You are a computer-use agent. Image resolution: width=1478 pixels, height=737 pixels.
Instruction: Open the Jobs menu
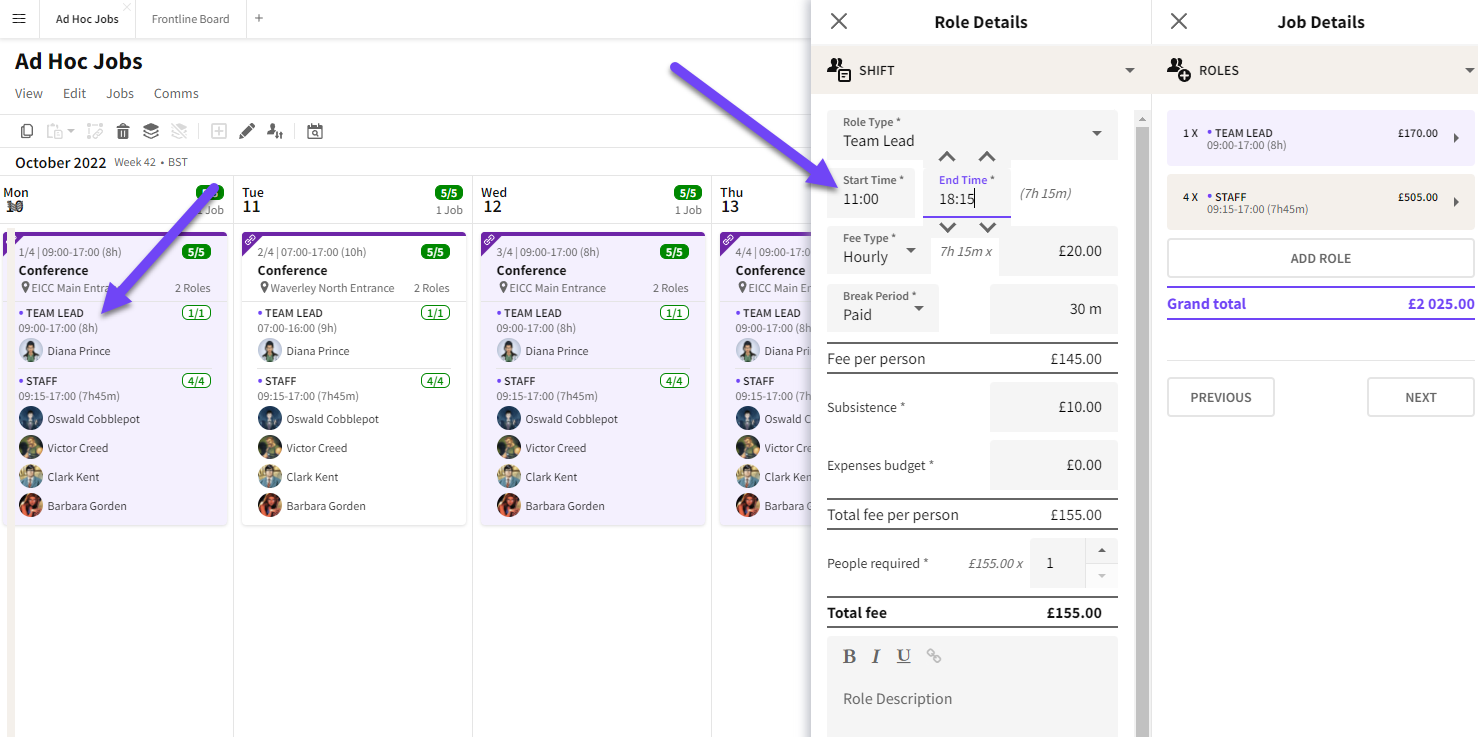pyautogui.click(x=120, y=93)
